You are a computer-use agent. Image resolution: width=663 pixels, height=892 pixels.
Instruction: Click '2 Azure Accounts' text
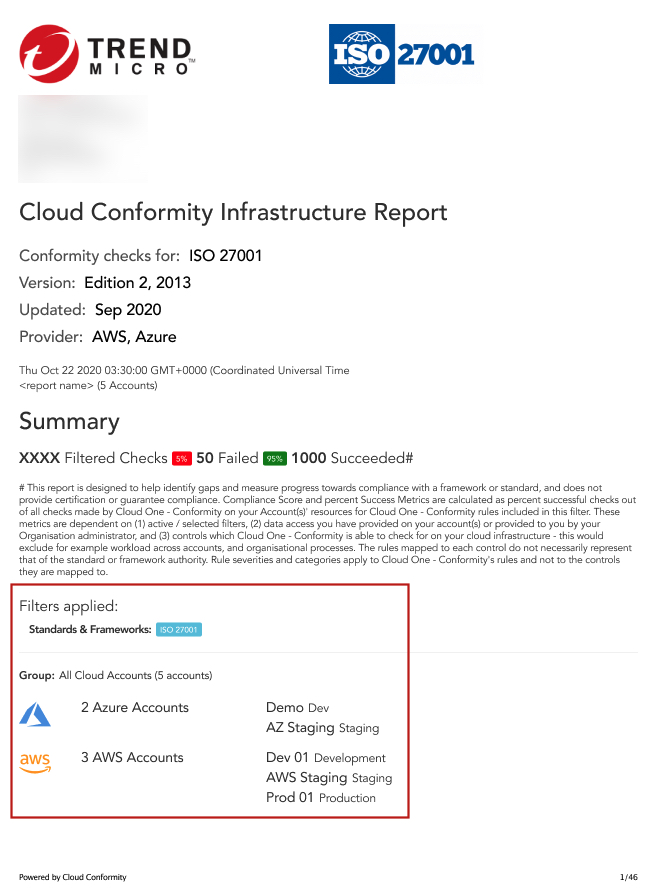(135, 707)
